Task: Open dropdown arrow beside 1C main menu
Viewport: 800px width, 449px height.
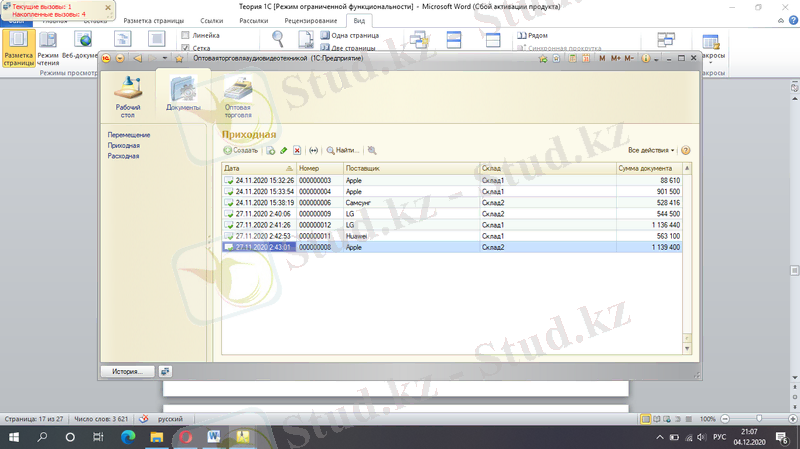Action: click(120, 58)
